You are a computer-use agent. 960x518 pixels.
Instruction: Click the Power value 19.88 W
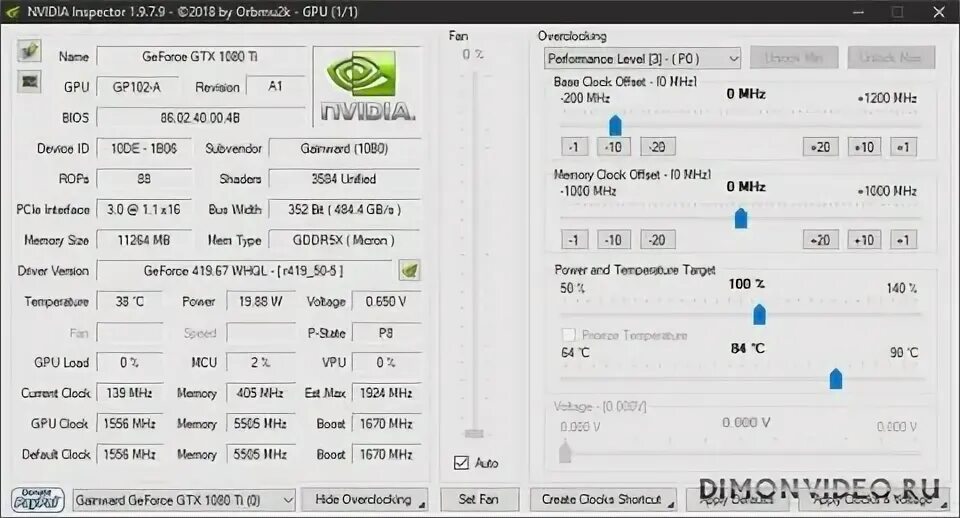tap(261, 301)
